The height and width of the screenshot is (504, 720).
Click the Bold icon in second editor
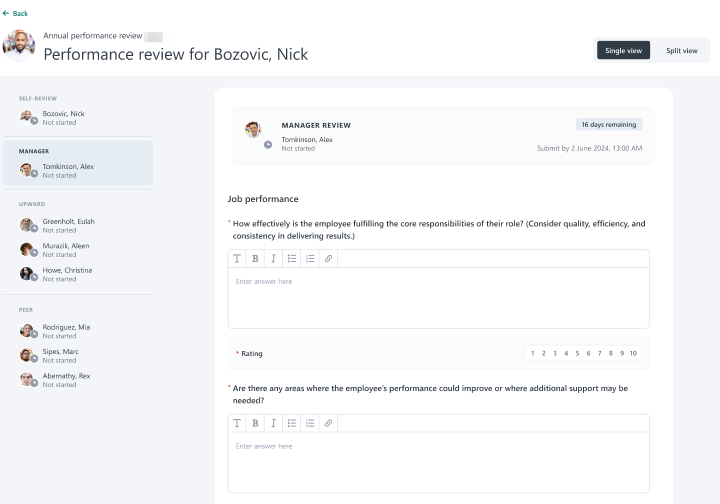click(255, 423)
